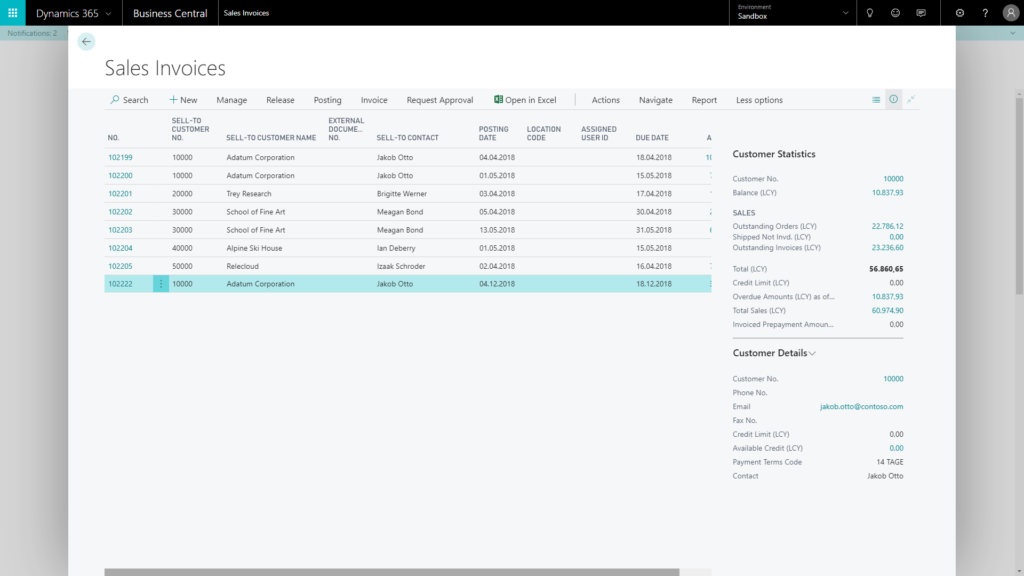Open invoice 102204
Screen dimensions: 1024x576
(120, 248)
